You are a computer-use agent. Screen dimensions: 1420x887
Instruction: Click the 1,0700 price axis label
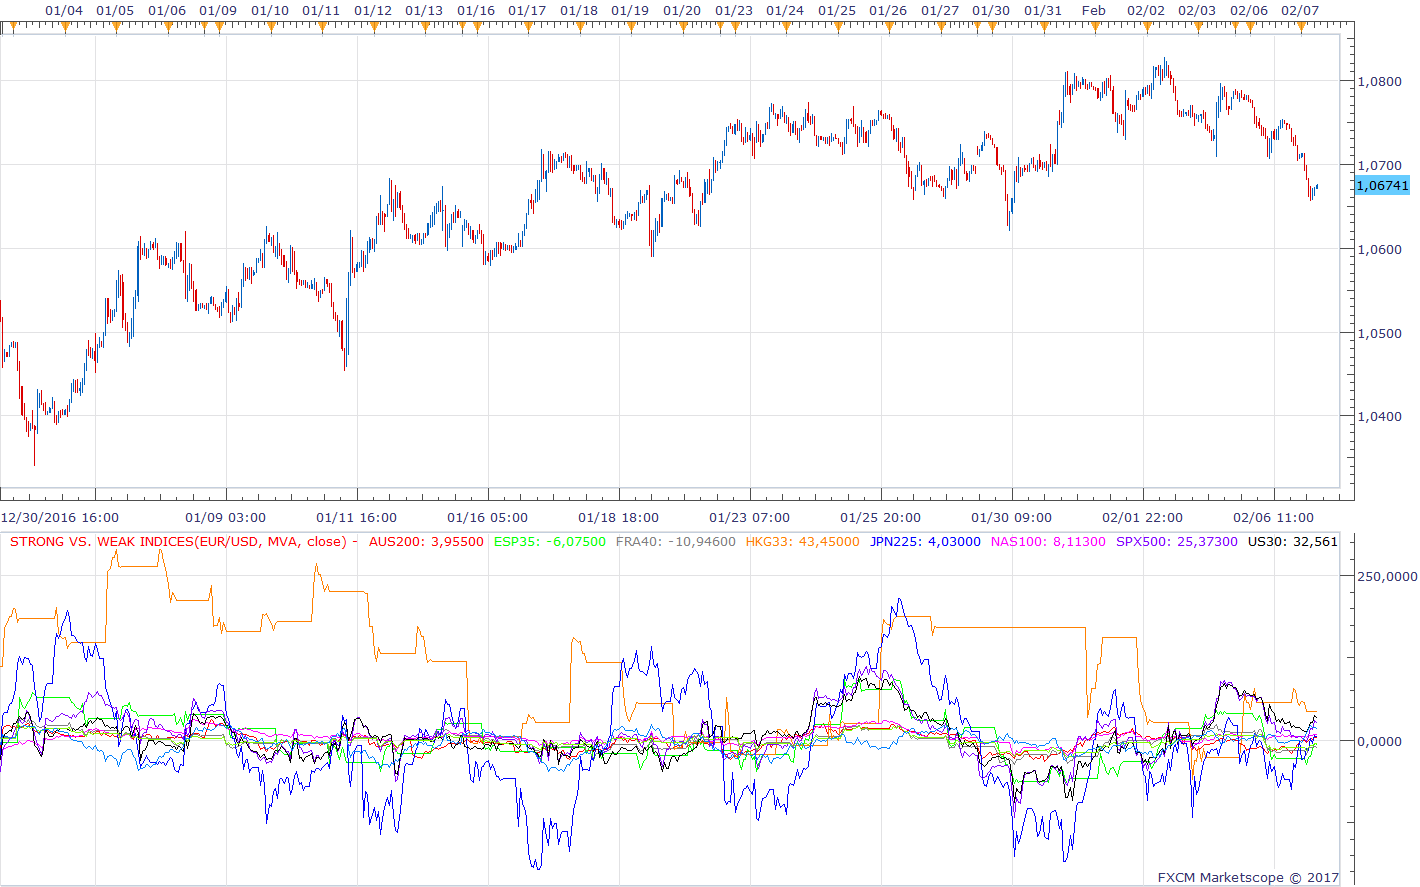point(1379,165)
